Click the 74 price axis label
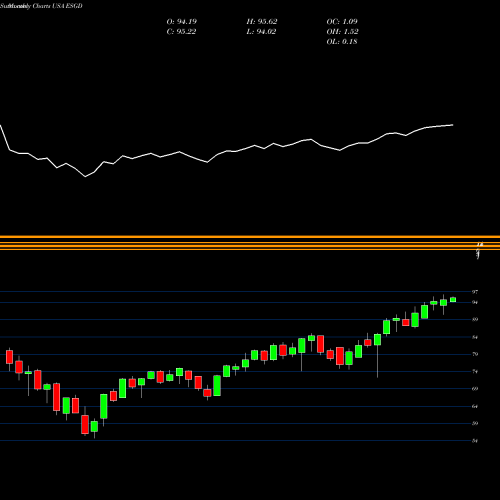Viewport: 500px width, 500px height. click(475, 371)
